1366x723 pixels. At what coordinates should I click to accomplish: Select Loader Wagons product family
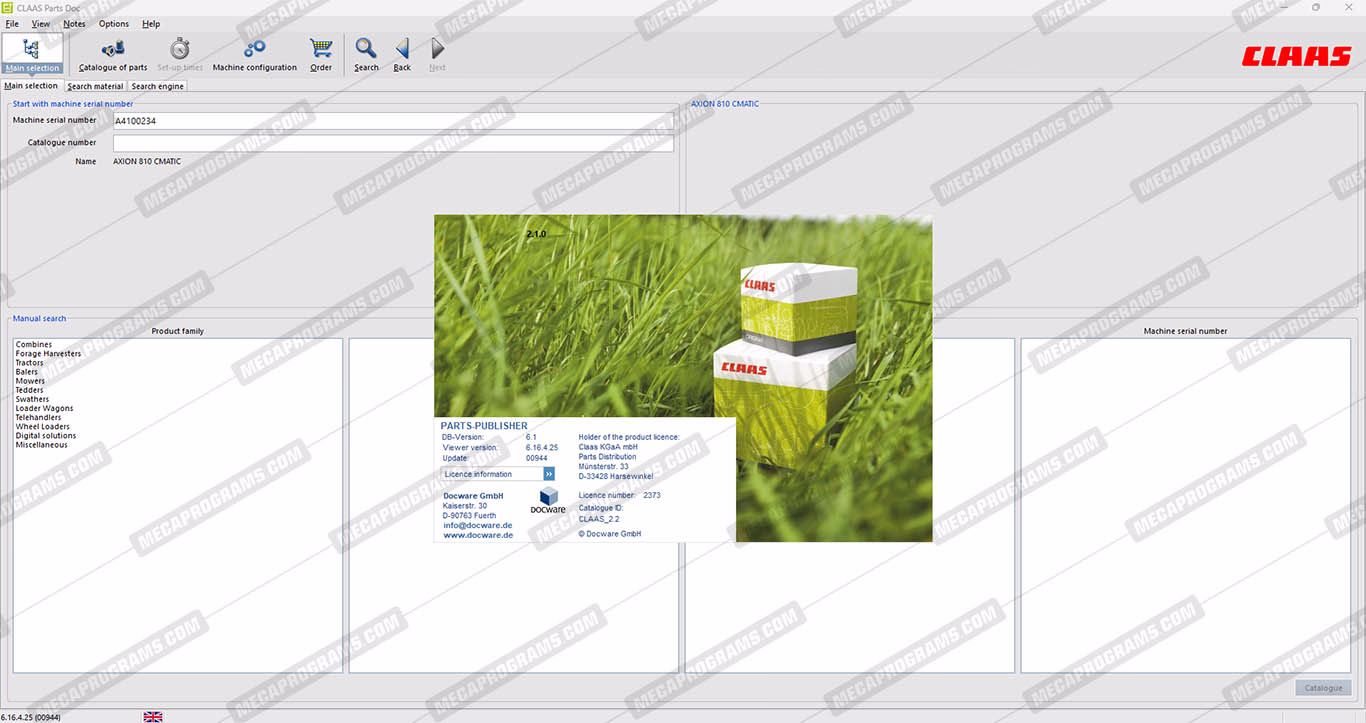click(44, 408)
